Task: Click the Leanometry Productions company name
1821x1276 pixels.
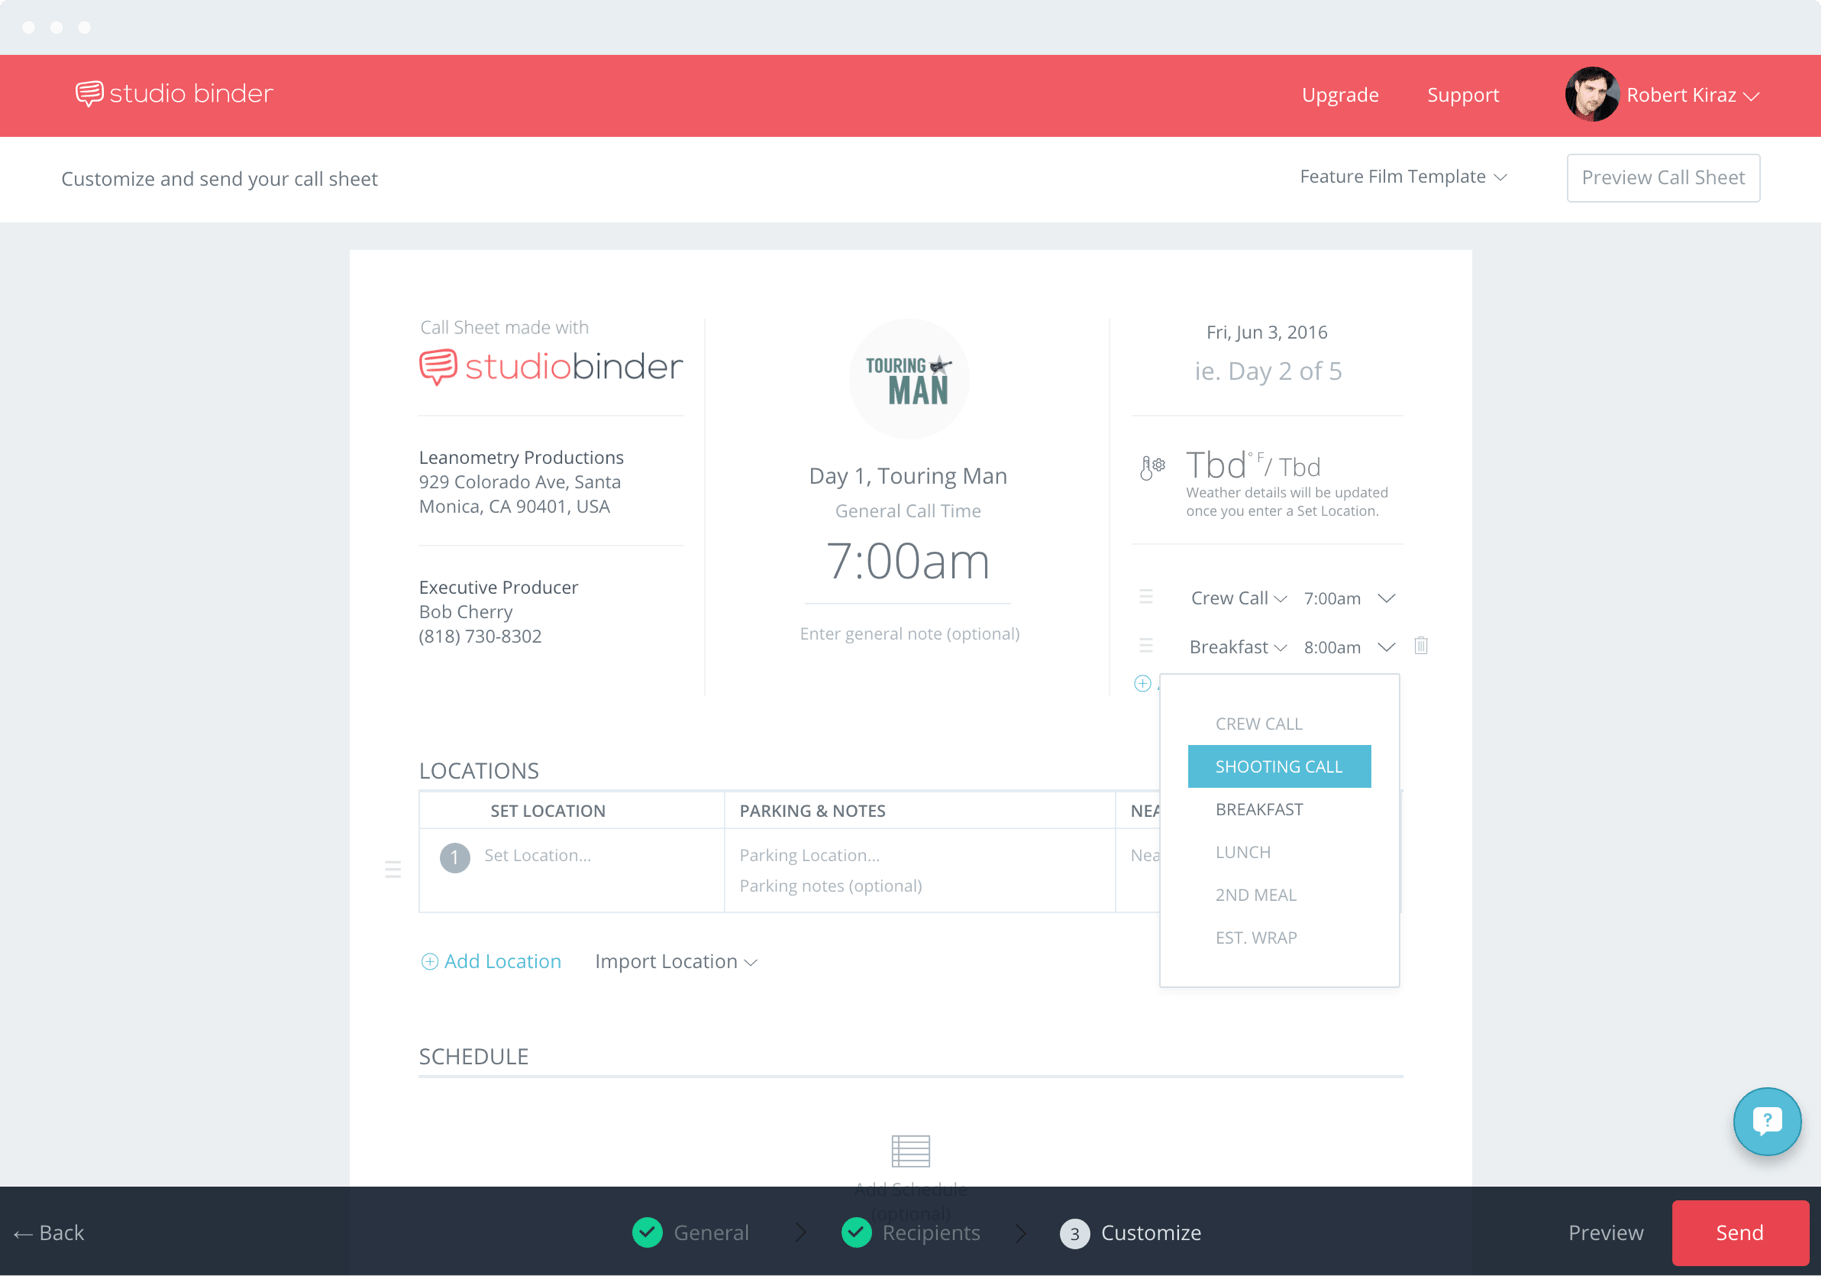Action: pos(521,457)
